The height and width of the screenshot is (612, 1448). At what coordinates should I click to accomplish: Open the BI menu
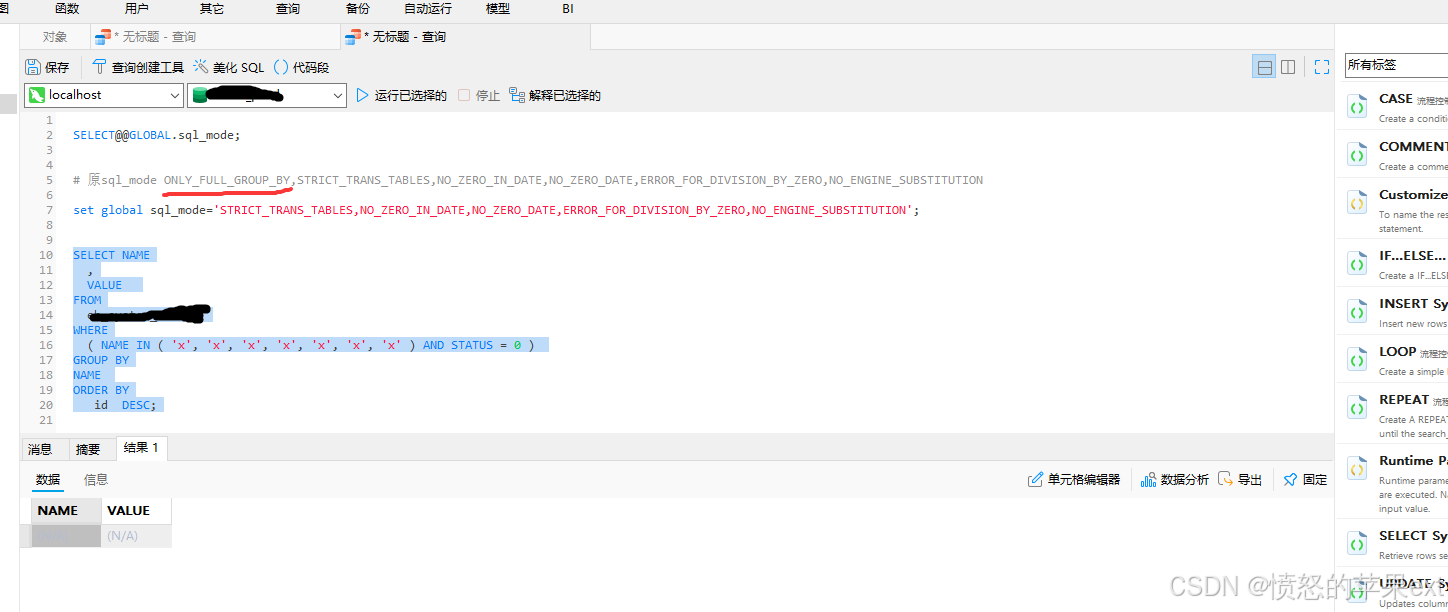[x=568, y=8]
